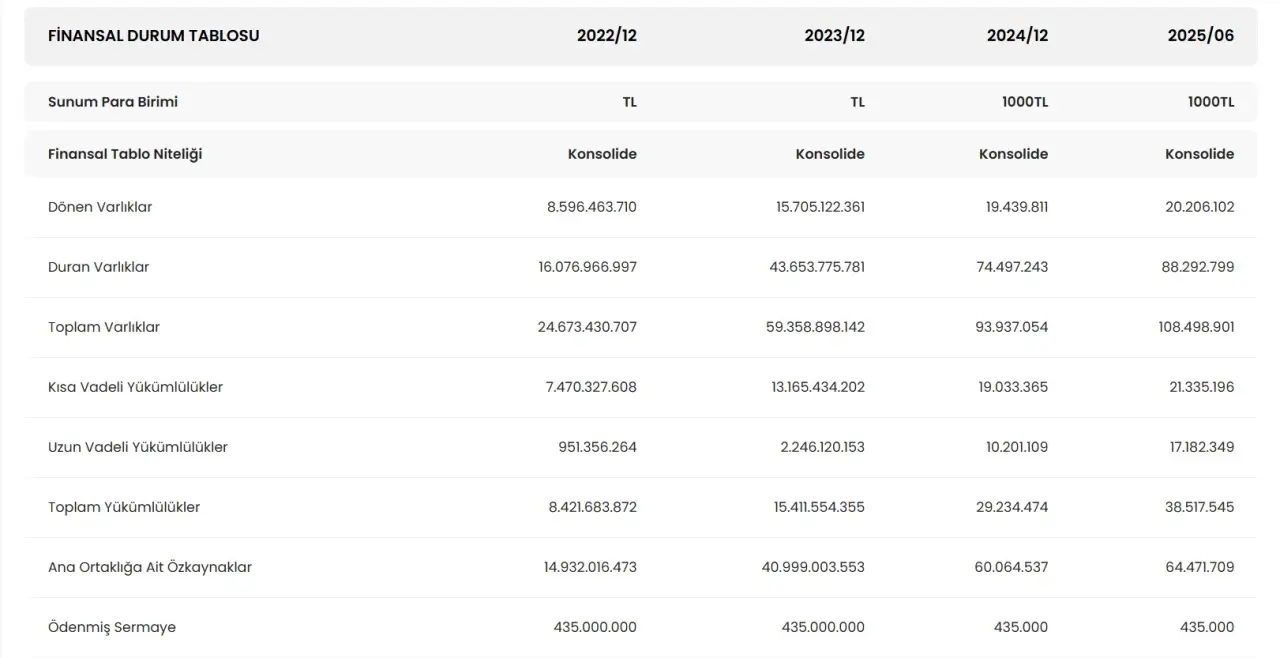The width and height of the screenshot is (1280, 658).
Task: Select the Toplam Yükümlülükler row label
Action: pyautogui.click(x=124, y=507)
